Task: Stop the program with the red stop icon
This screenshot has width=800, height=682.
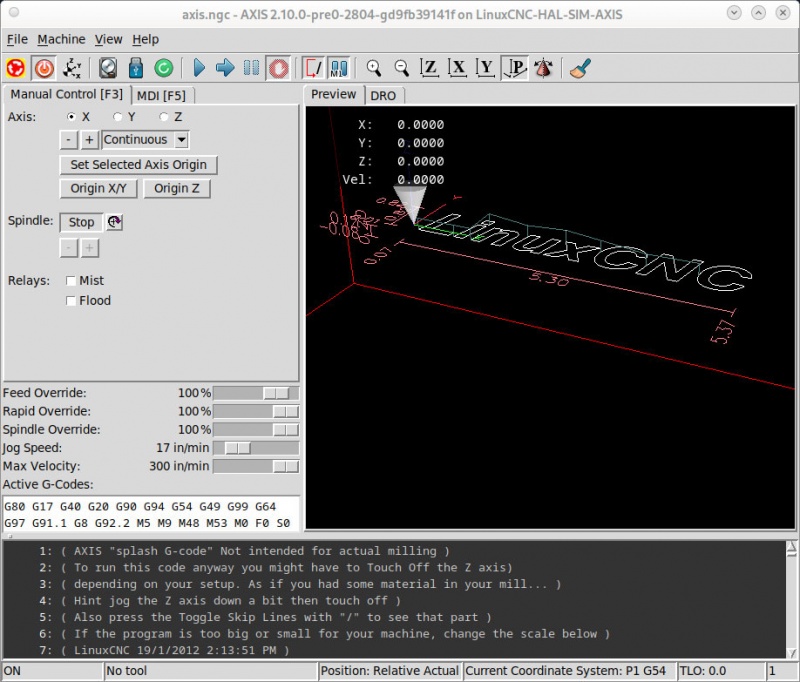Action: click(x=279, y=68)
